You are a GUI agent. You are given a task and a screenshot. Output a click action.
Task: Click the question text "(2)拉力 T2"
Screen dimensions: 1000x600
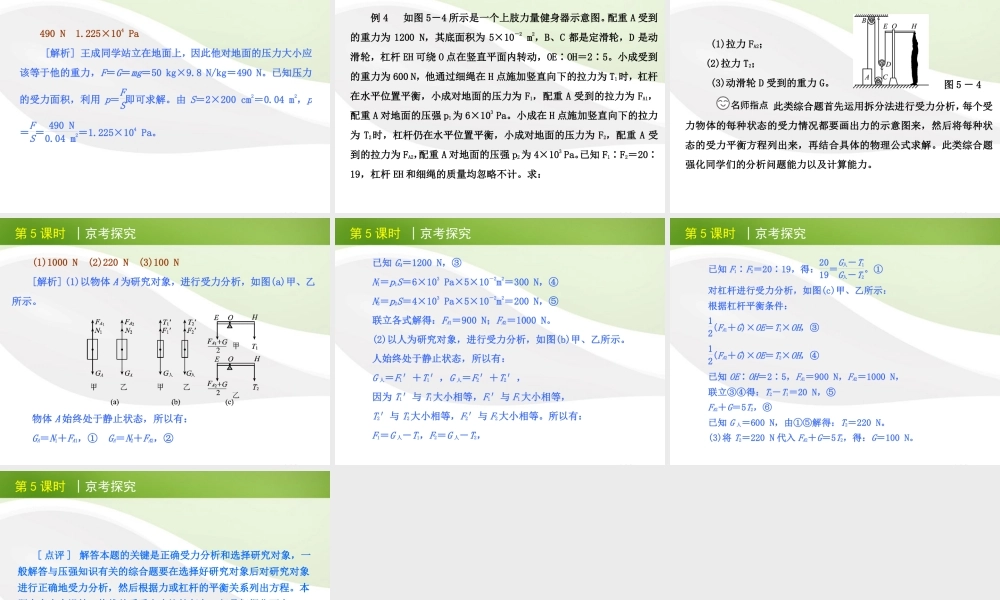click(731, 63)
